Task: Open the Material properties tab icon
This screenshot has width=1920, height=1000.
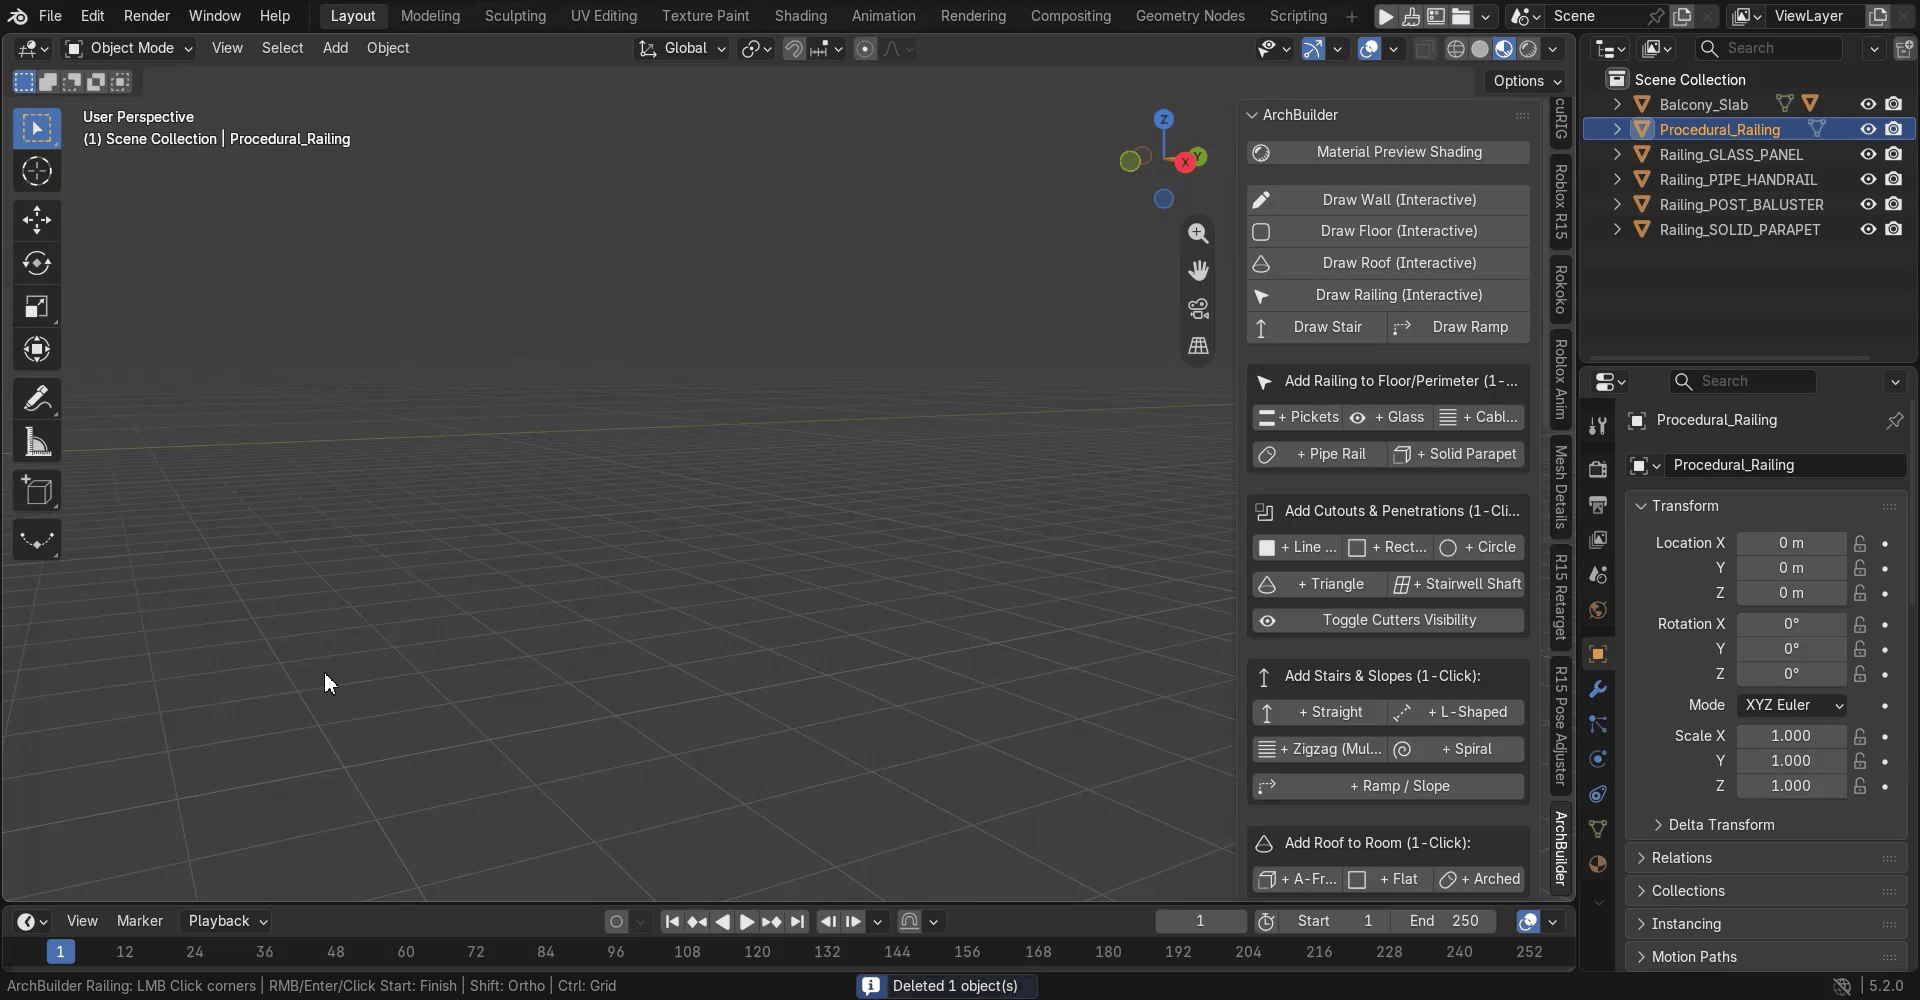Action: 1597,864
